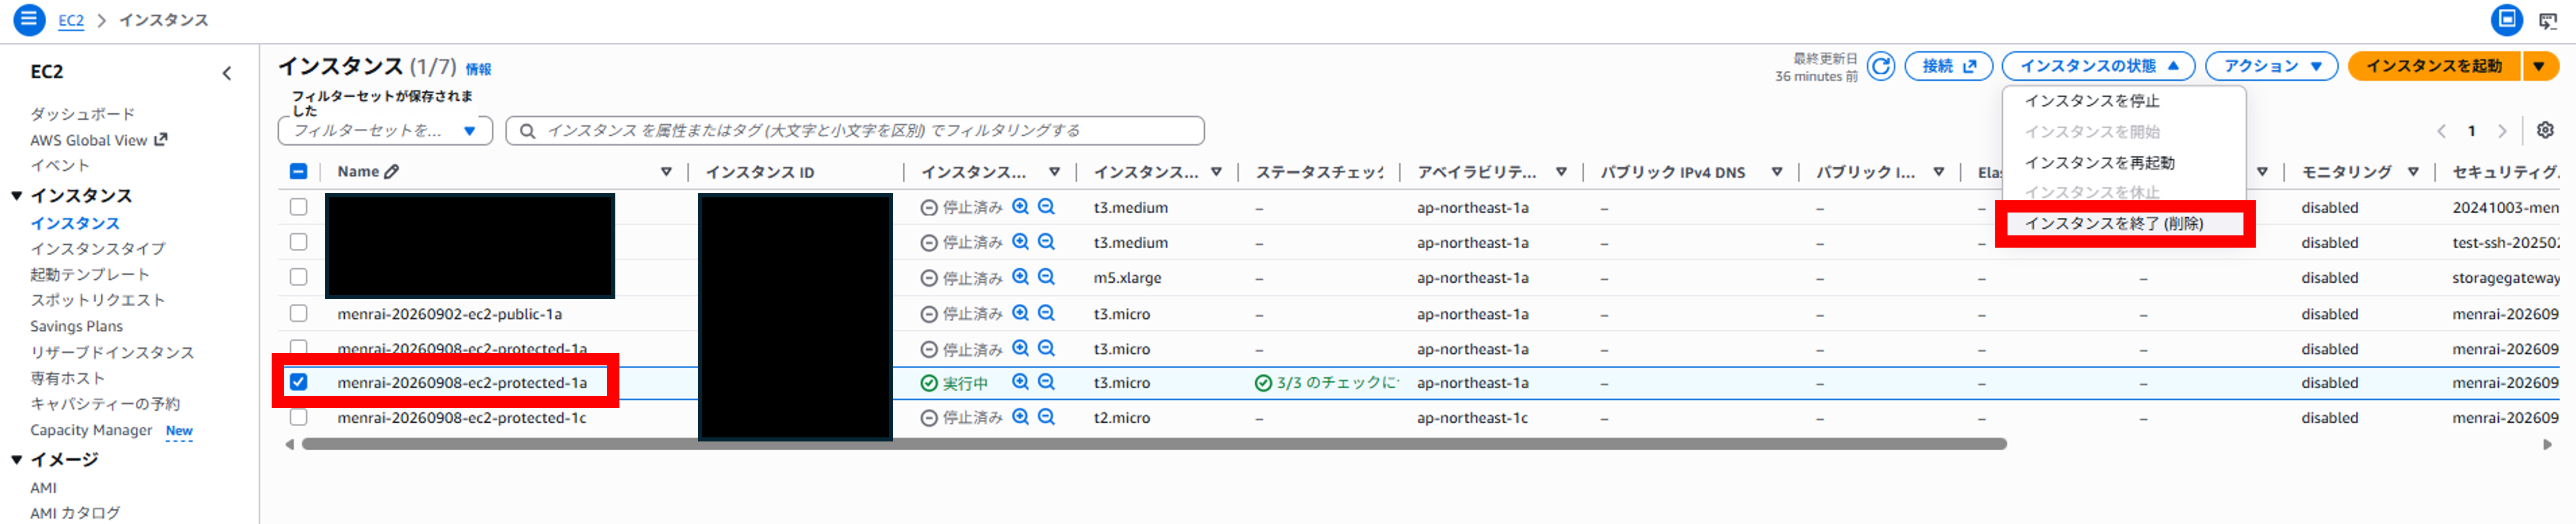The image size is (2576, 524).
Task: Click the orange インスタンスを起動 button
Action: [x=2434, y=66]
